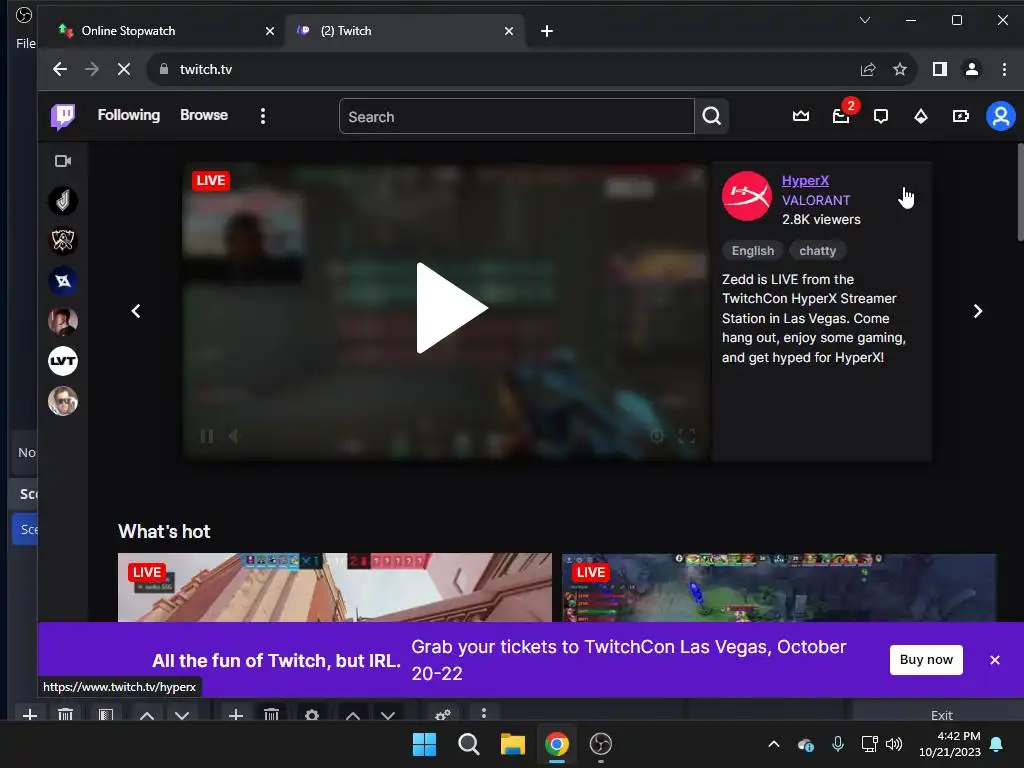Viewport: 1024px width, 768px height.
Task: Open the blue star-logo sidebar channel
Action: [63, 281]
